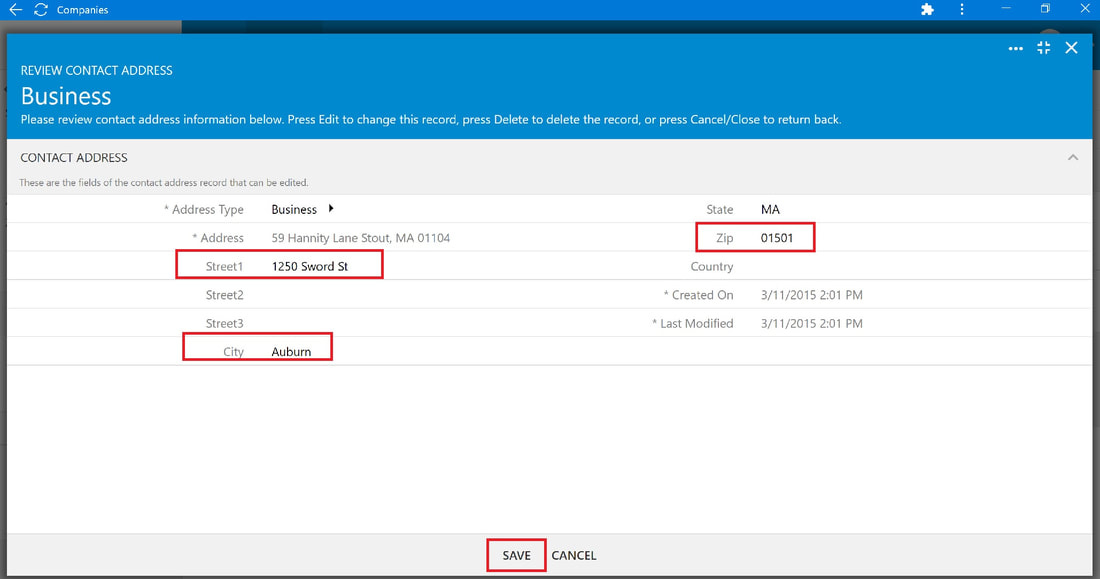Shrink the dialog with the collapse icon

click(1044, 48)
